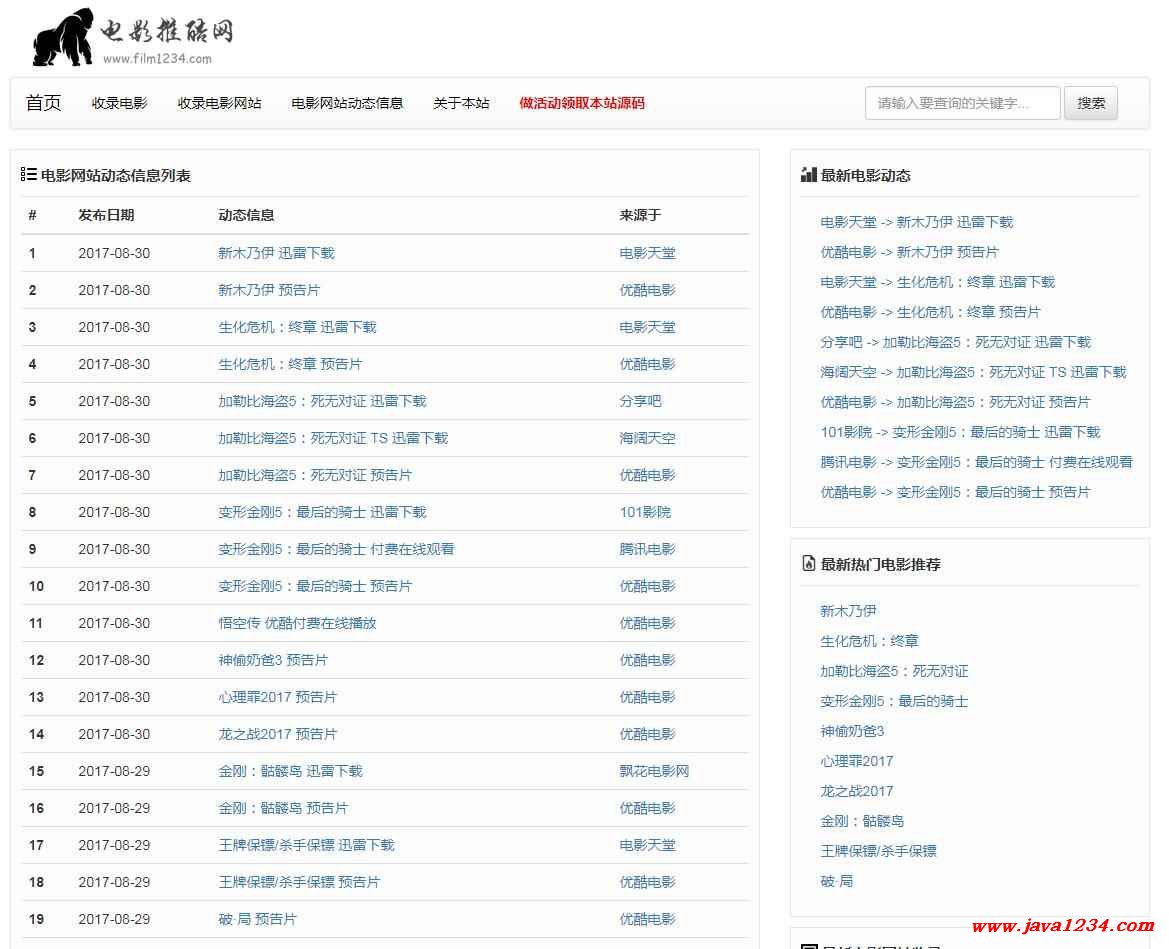Select 金刚：骷髅岛 in hot recommendations

tap(862, 822)
